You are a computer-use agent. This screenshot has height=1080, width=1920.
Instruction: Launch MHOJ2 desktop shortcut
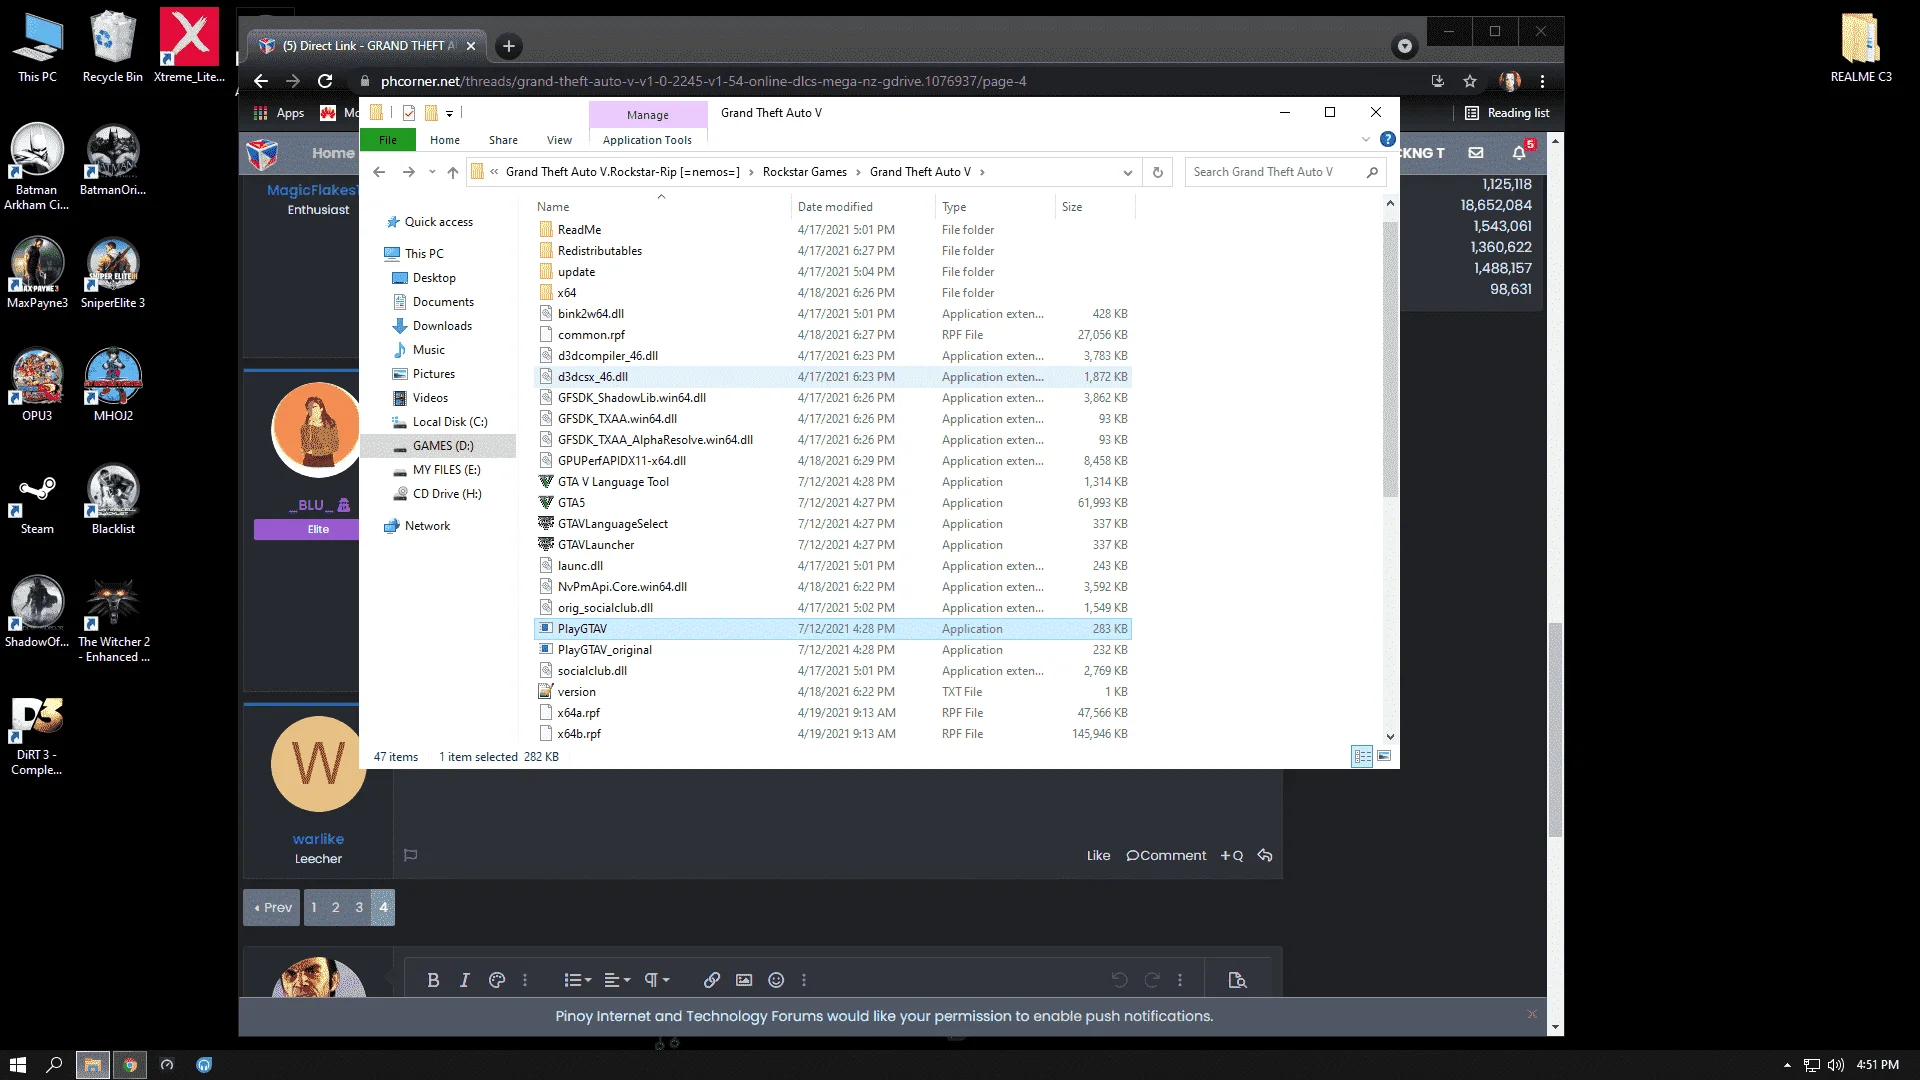[x=113, y=386]
